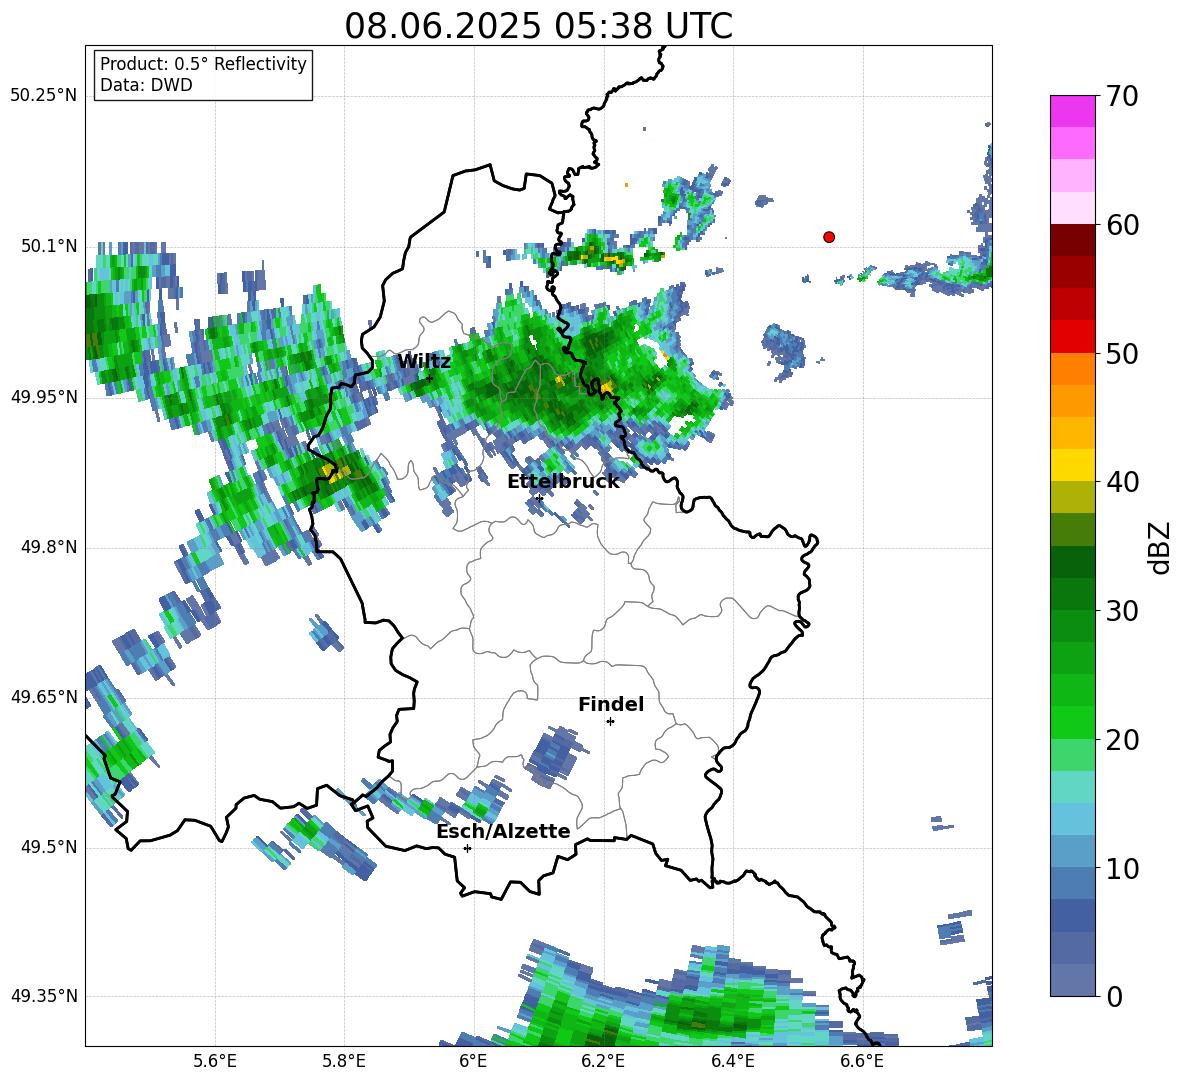Viewport: 1184px width, 1081px height.
Task: Click the 'Product: 0.5° Reflectivity' text
Action: 203,64
